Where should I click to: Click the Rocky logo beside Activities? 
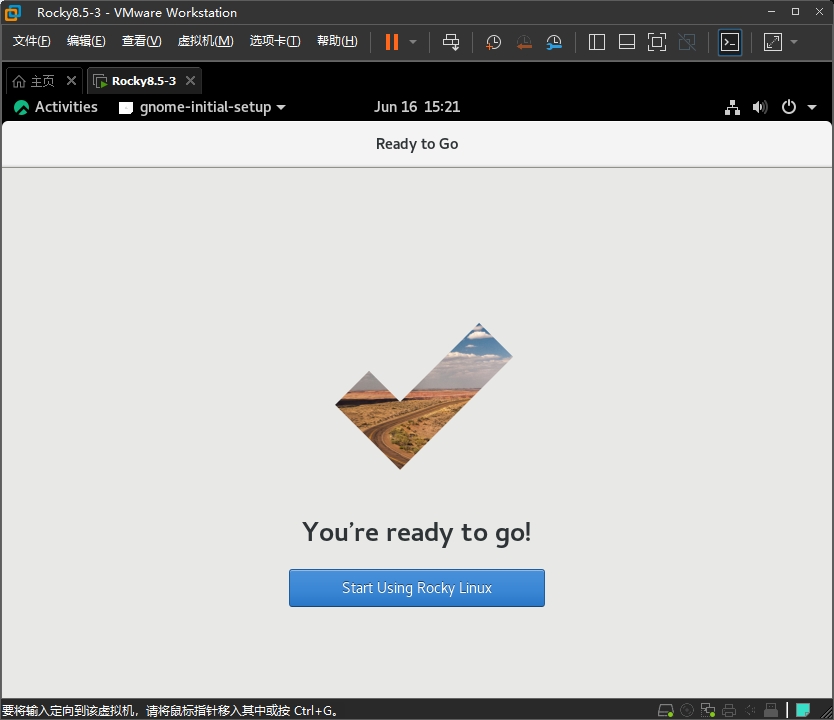(x=21, y=107)
